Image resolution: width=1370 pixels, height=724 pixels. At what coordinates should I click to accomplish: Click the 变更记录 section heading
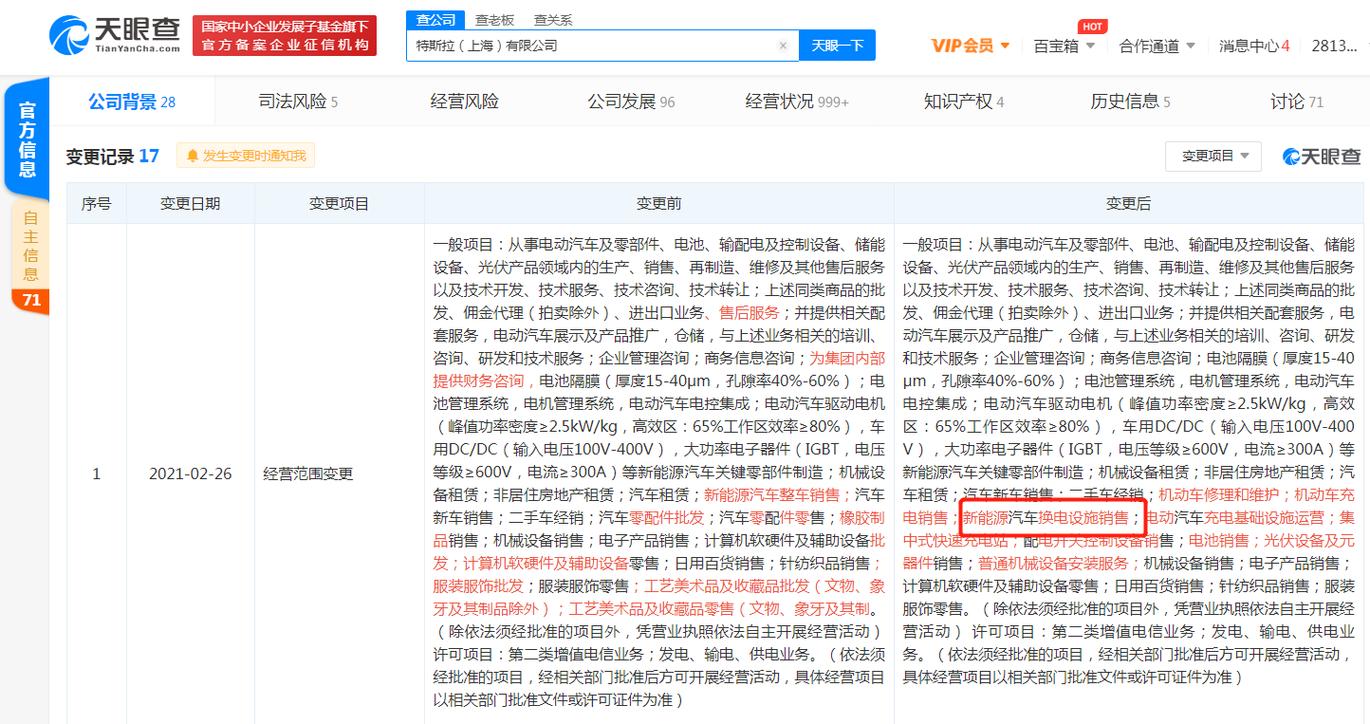click(x=113, y=156)
